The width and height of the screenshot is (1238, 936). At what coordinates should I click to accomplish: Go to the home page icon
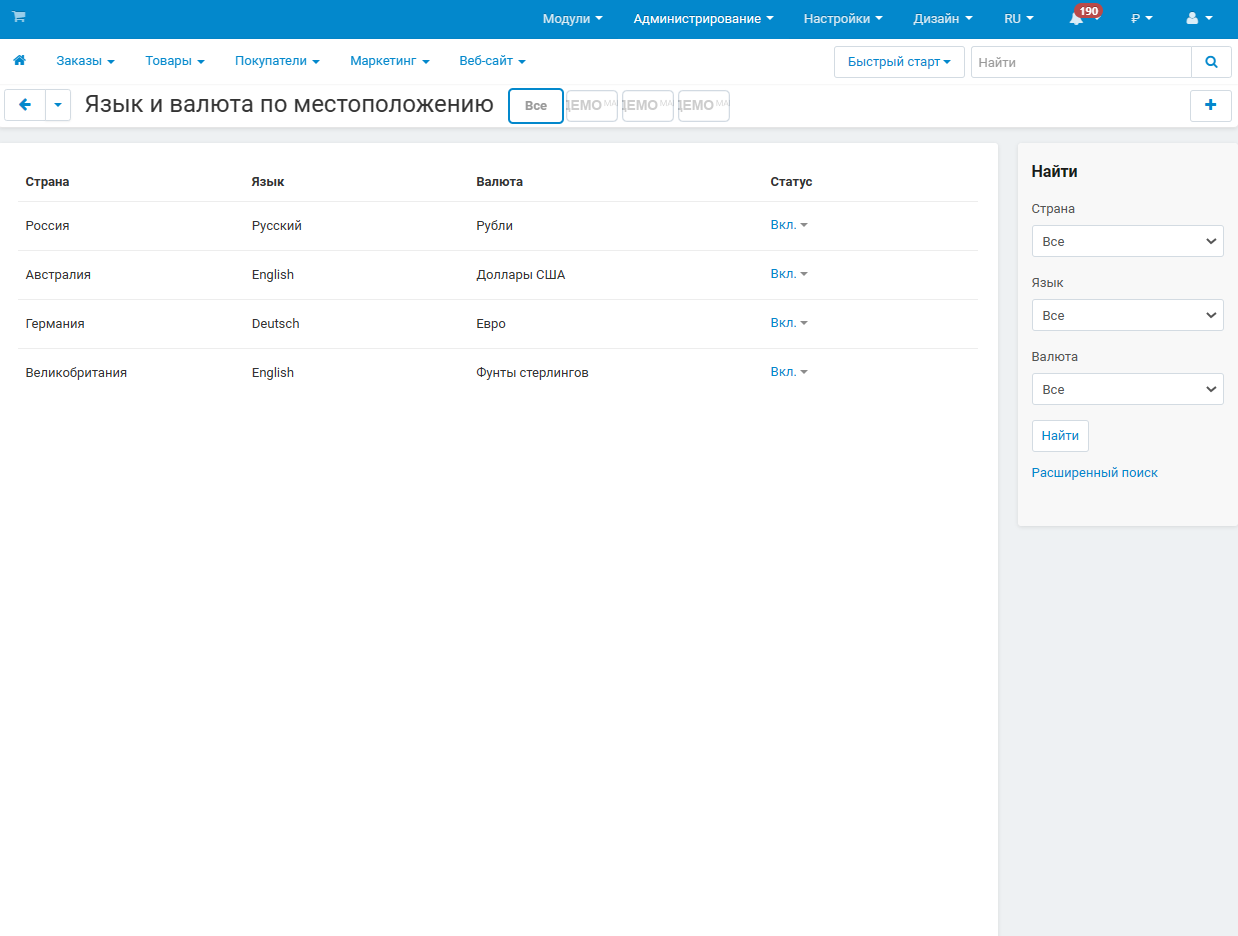point(19,61)
